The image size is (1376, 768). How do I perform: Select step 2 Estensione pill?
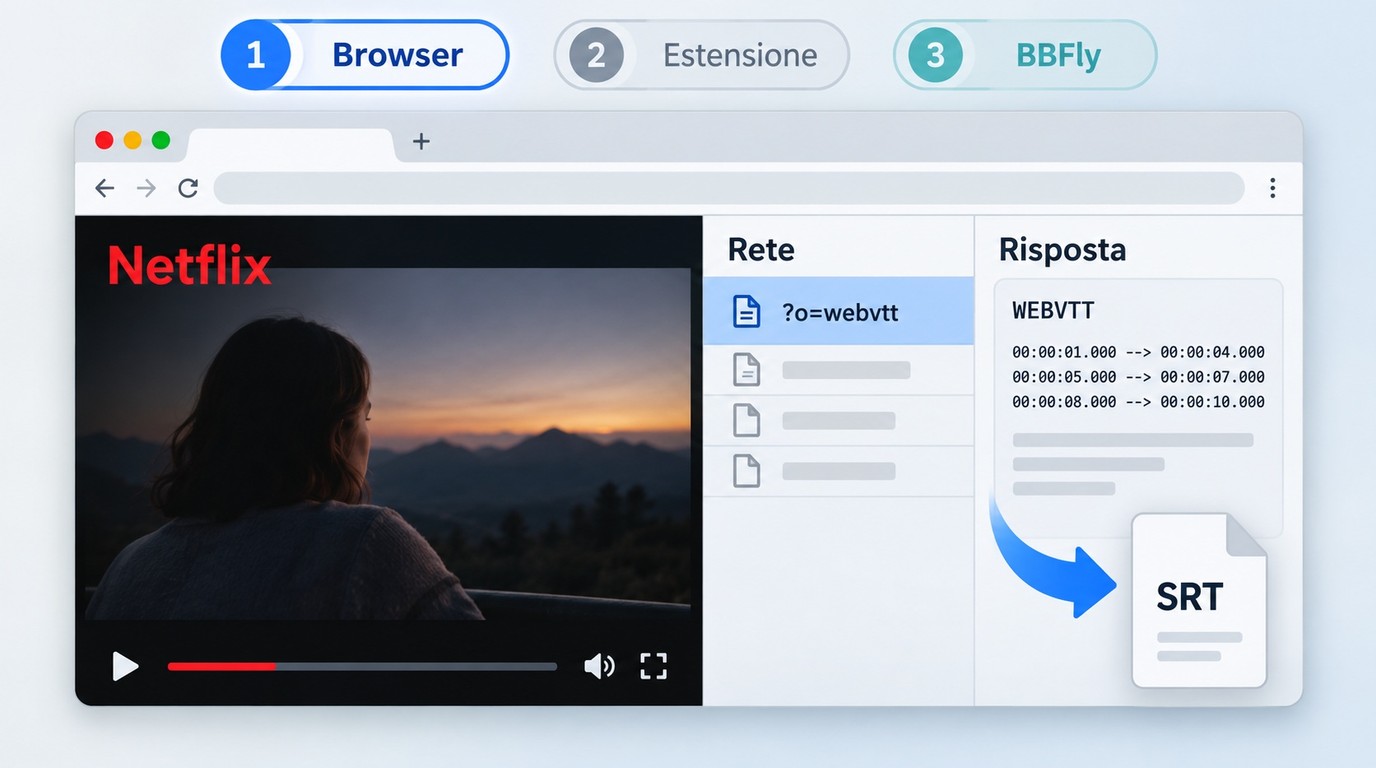pyautogui.click(x=702, y=54)
